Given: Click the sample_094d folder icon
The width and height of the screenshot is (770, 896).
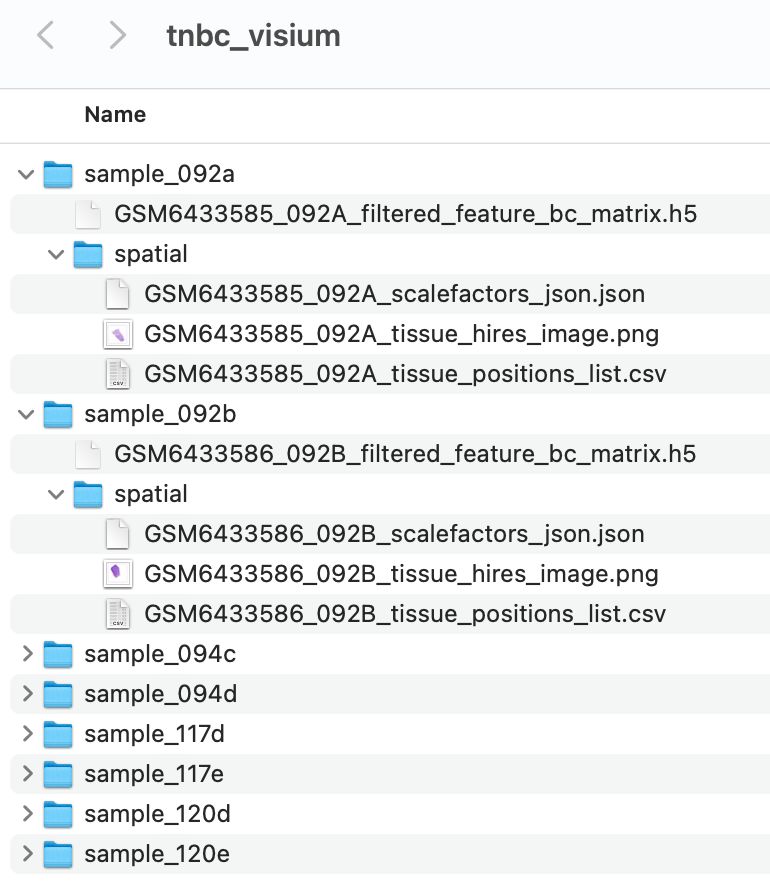Looking at the screenshot, I should tap(58, 694).
